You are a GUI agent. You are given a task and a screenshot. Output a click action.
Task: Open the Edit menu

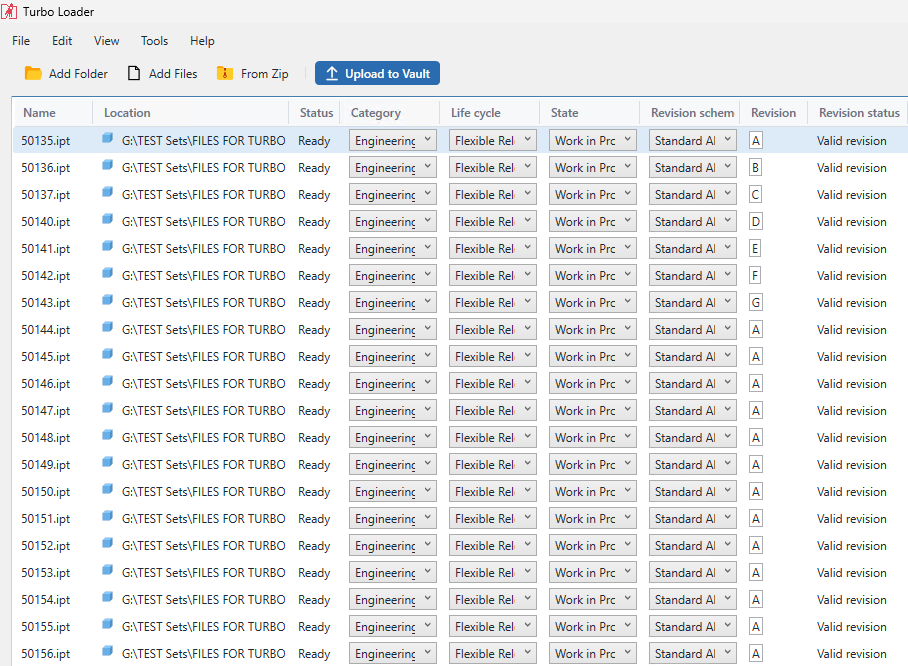coord(62,41)
